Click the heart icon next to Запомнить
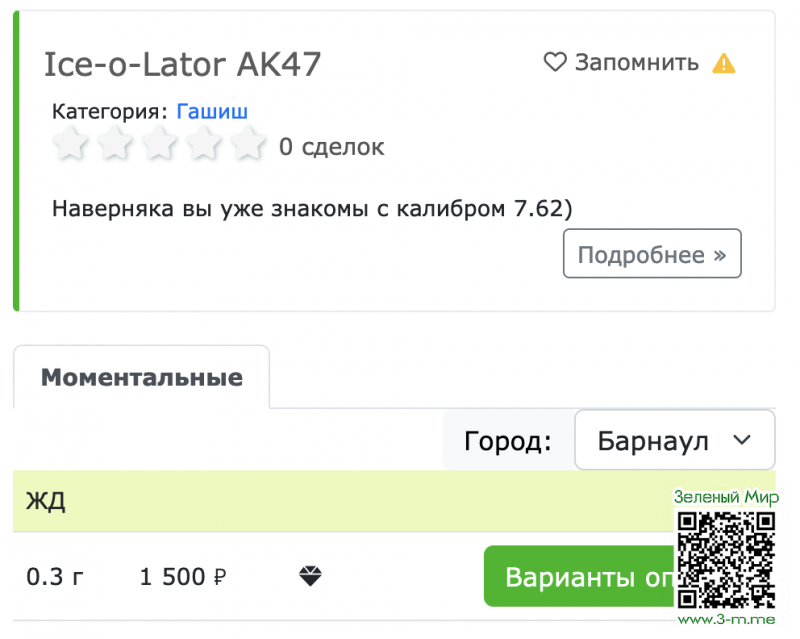This screenshot has height=639, width=800. [555, 63]
